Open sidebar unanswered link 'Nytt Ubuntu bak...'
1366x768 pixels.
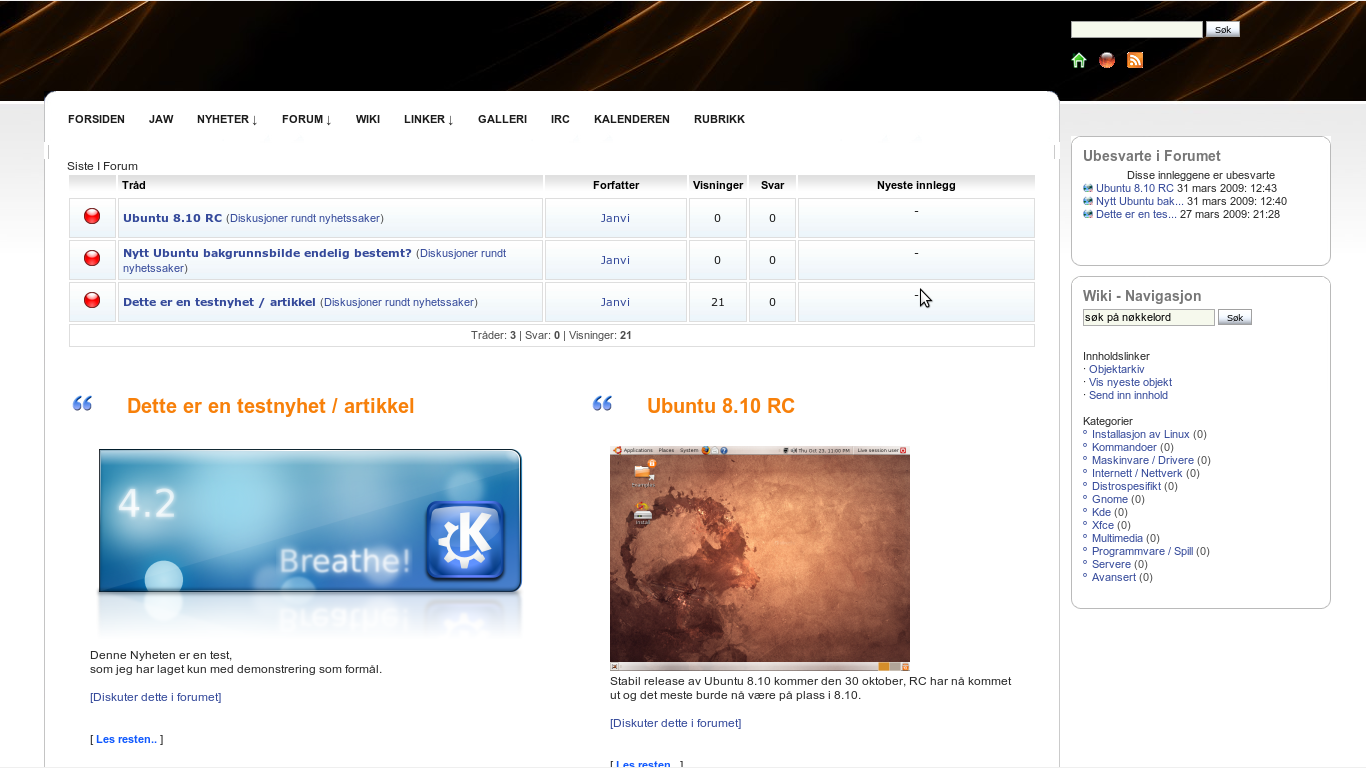[1140, 201]
